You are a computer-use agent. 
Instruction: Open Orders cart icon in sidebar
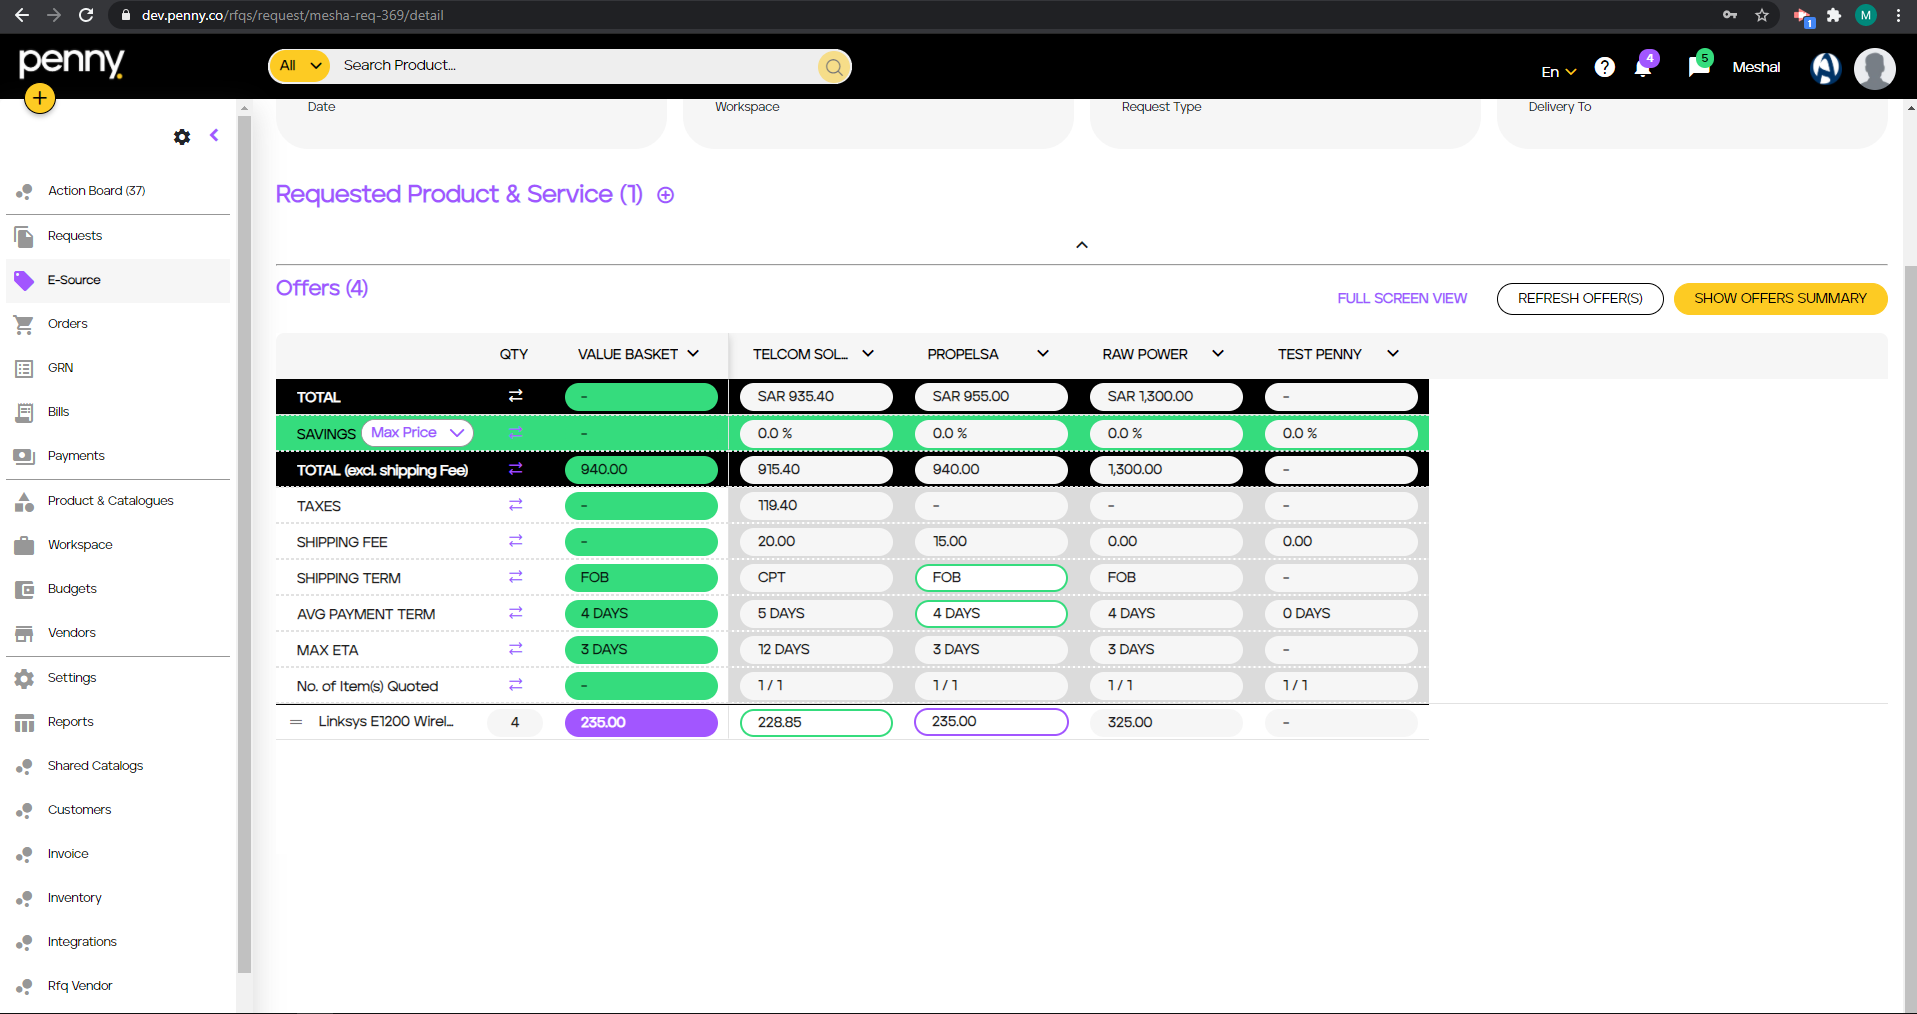(x=24, y=324)
